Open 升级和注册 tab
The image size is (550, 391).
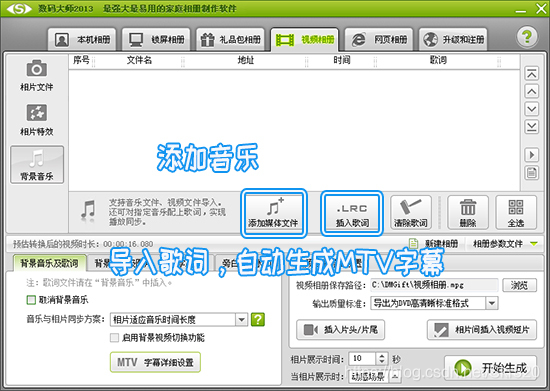(x=453, y=39)
